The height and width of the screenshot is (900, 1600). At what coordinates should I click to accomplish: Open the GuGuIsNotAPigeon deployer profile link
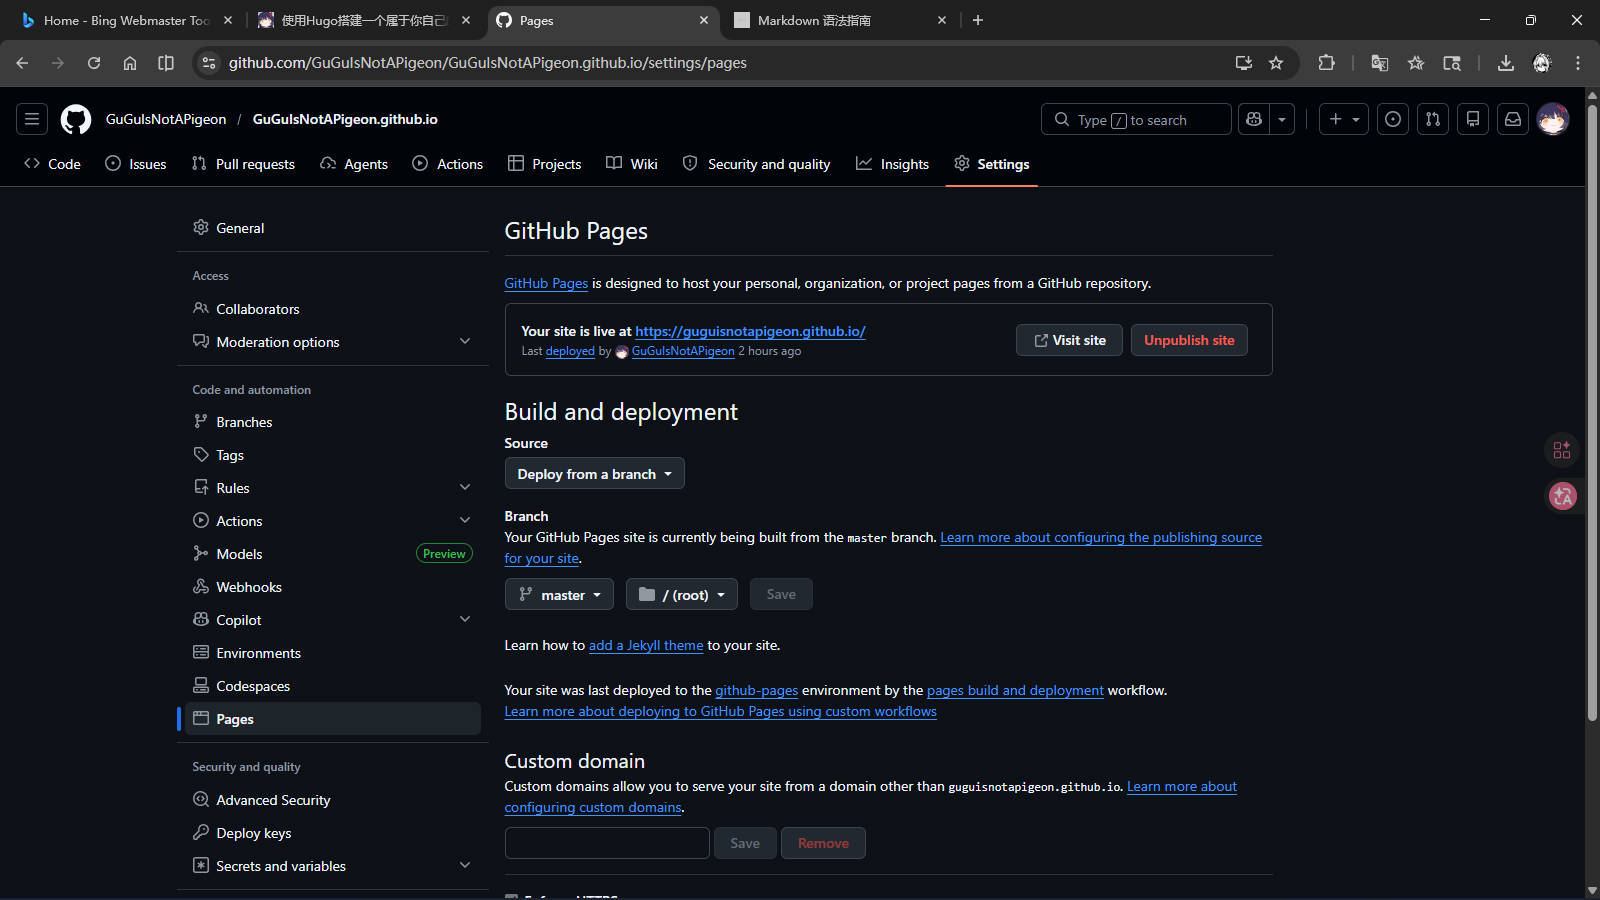(683, 351)
